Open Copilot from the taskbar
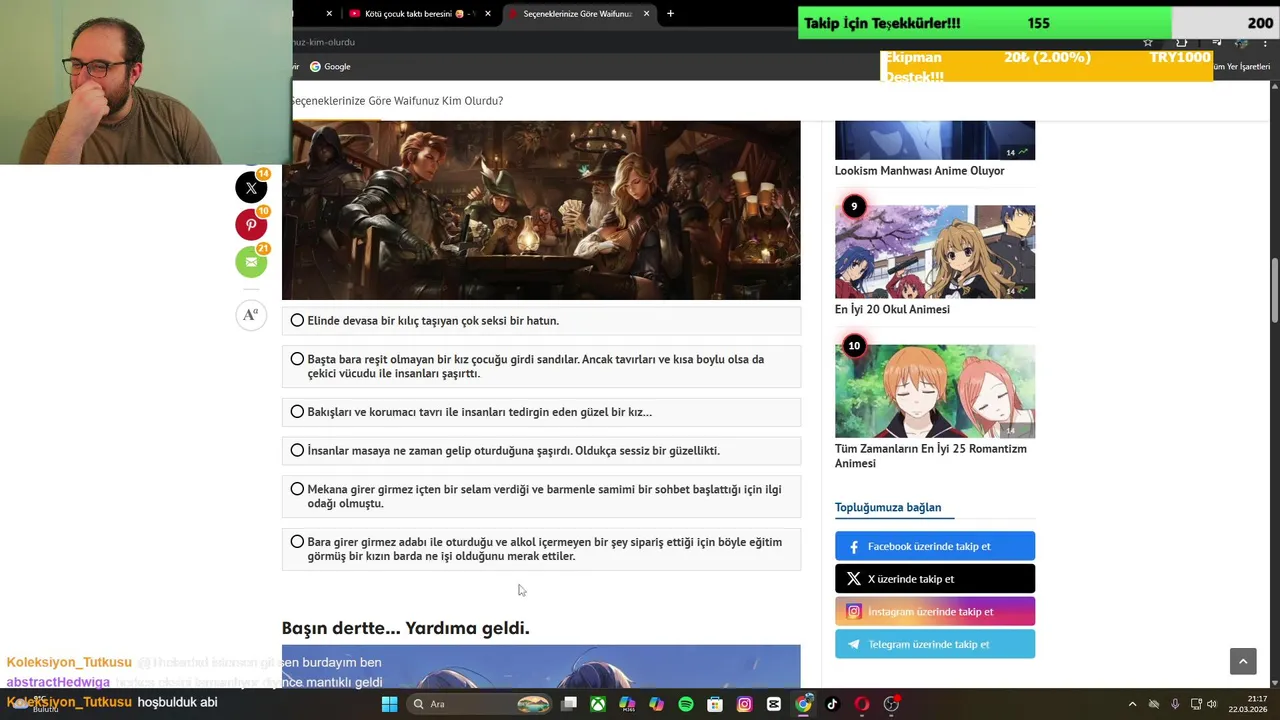1280x720 pixels. [656, 704]
